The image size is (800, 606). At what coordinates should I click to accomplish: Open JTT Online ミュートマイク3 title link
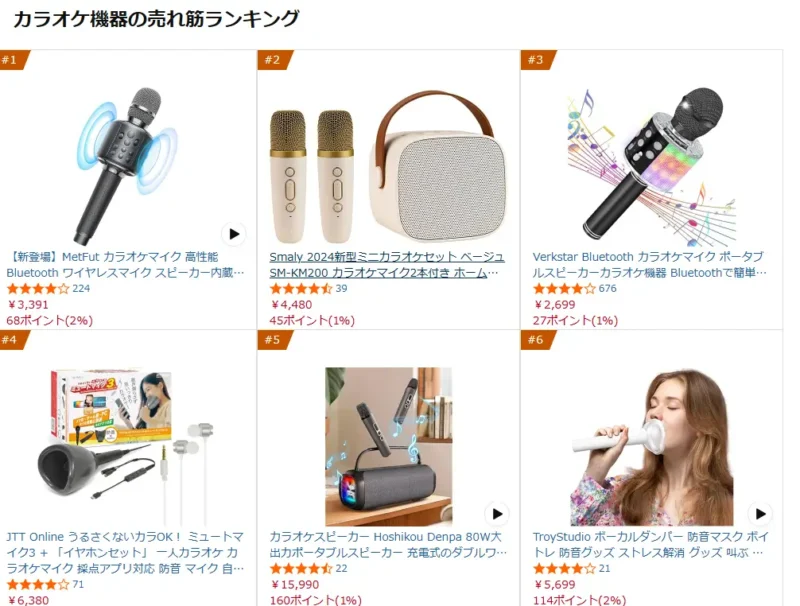(126, 552)
